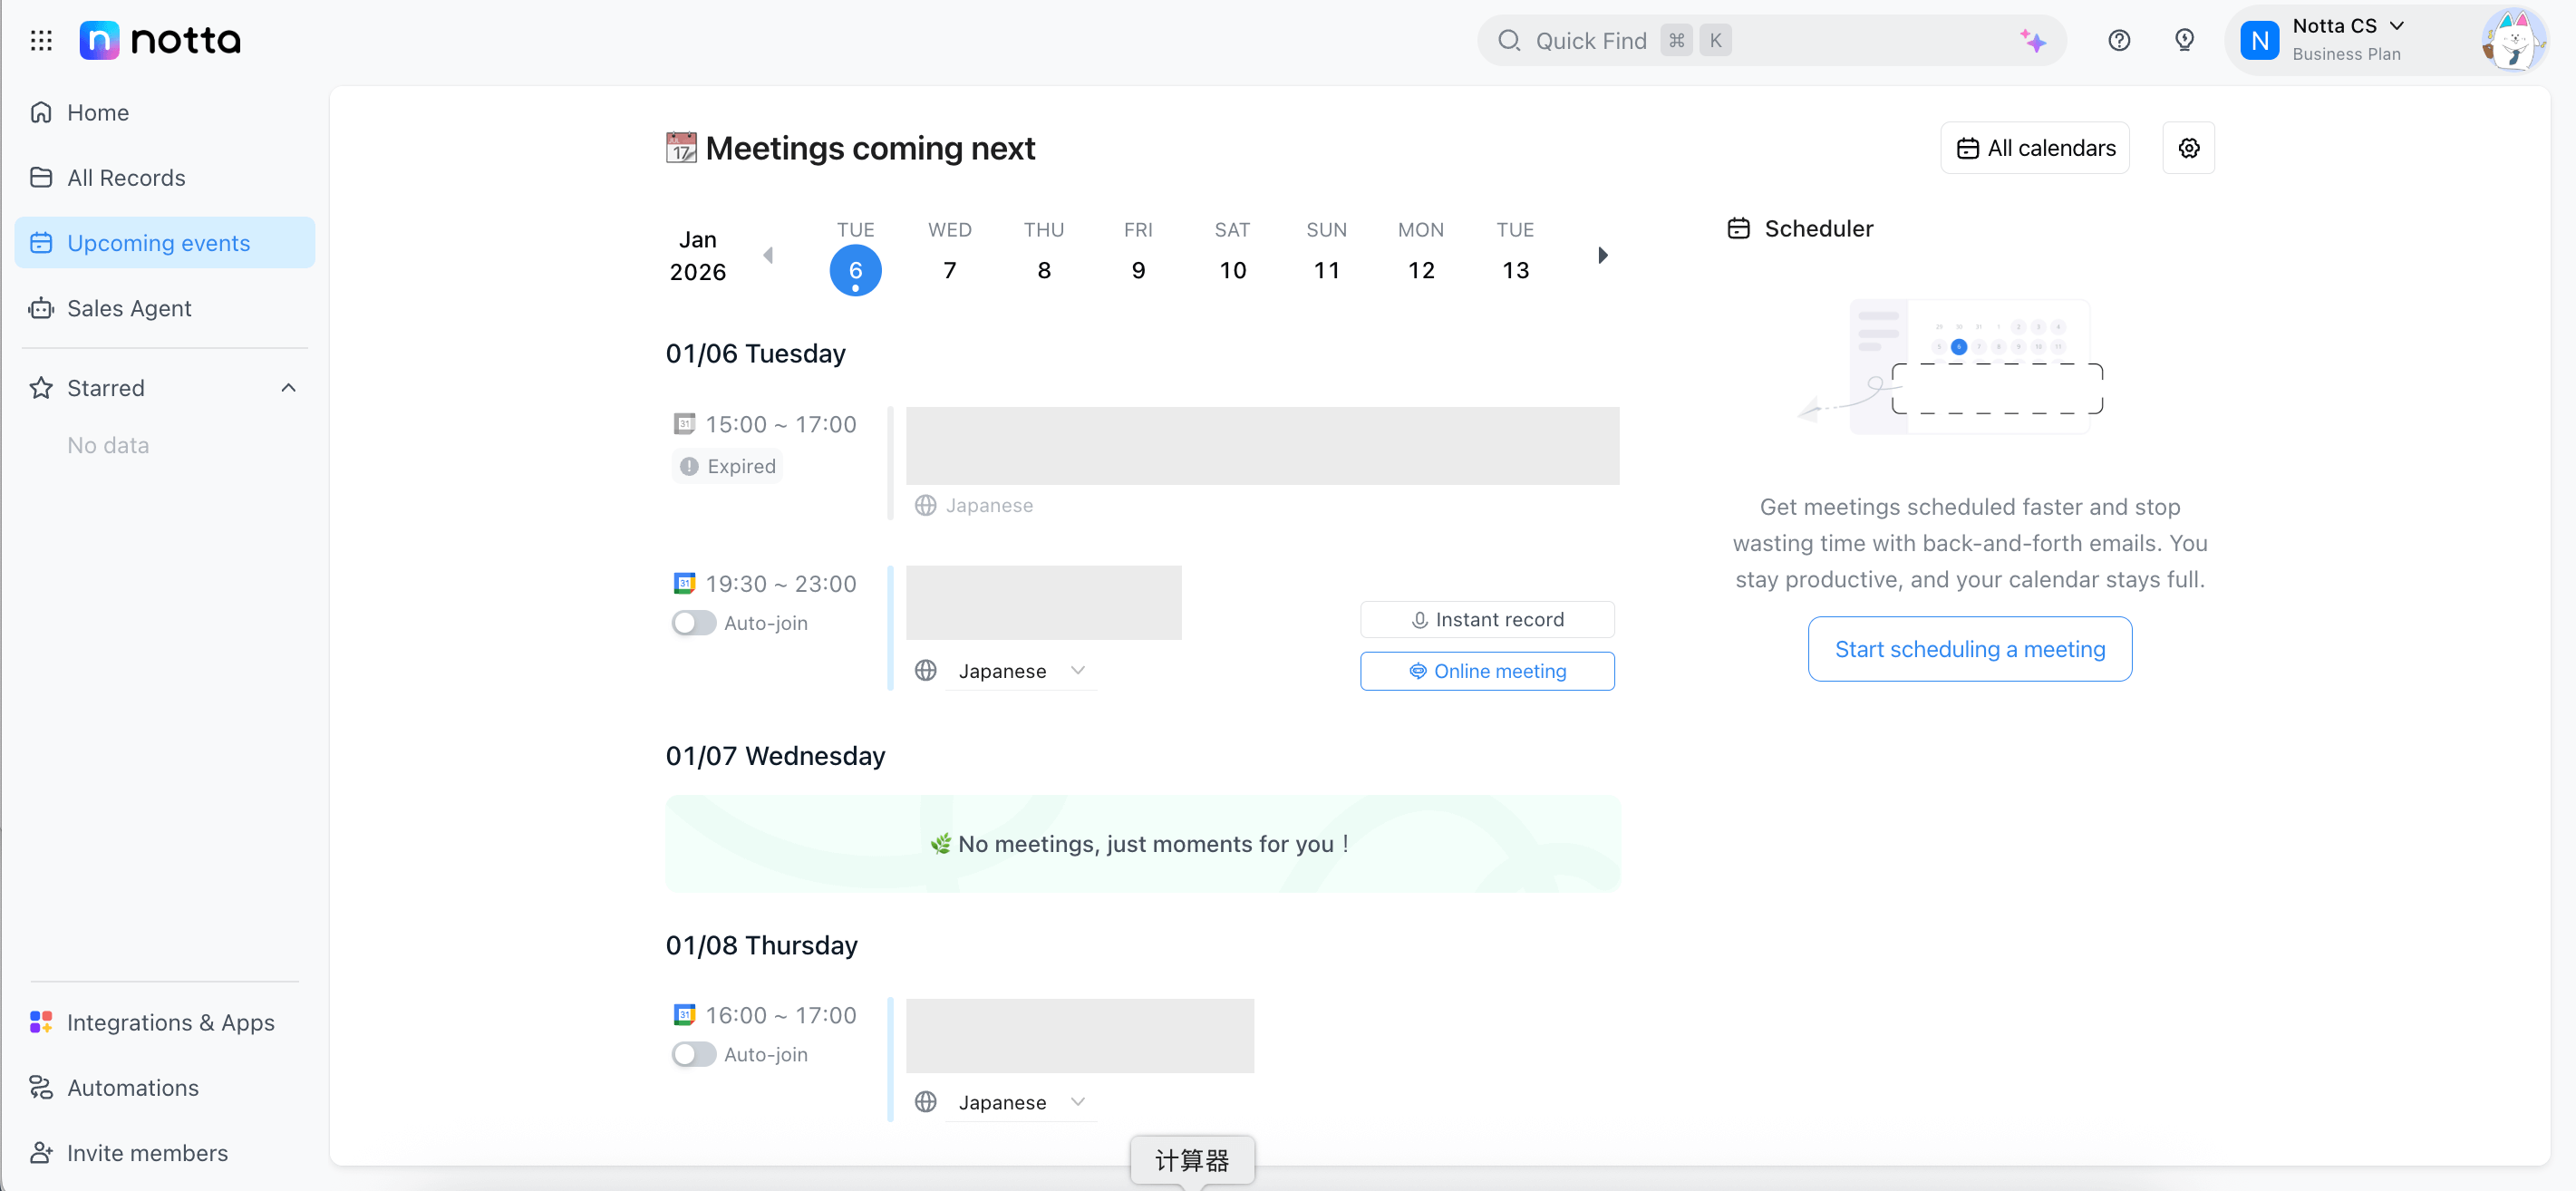Go to next week arrow

[1603, 256]
